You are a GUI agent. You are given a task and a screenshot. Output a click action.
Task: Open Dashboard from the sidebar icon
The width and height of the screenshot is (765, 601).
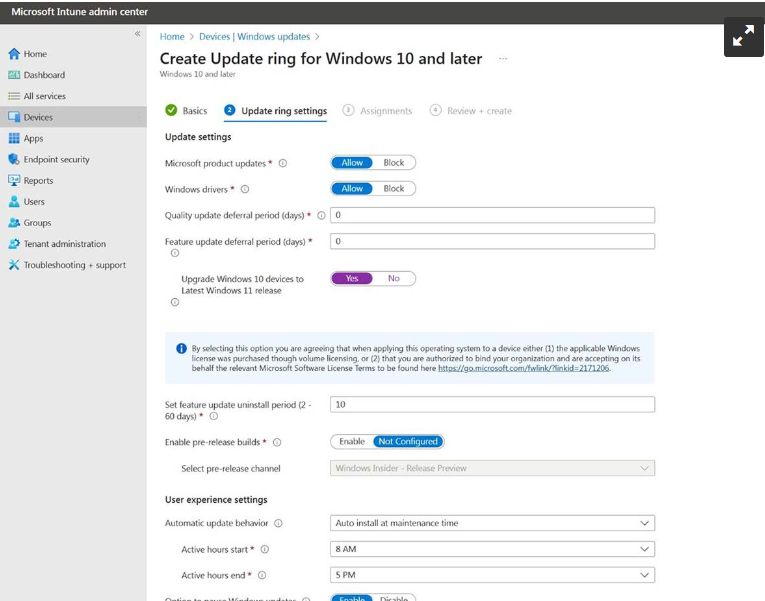tap(14, 75)
